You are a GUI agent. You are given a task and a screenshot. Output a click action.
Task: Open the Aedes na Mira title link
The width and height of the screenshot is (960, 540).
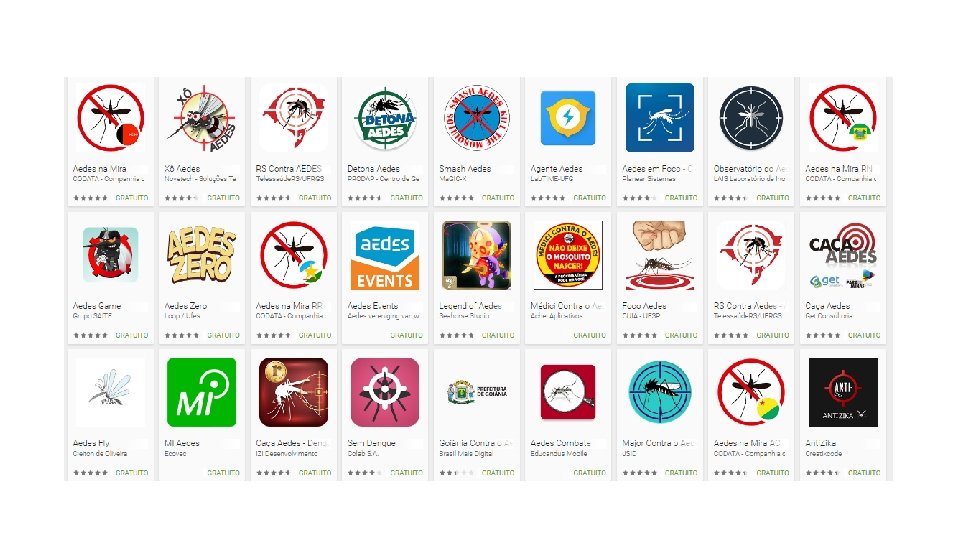pos(99,168)
